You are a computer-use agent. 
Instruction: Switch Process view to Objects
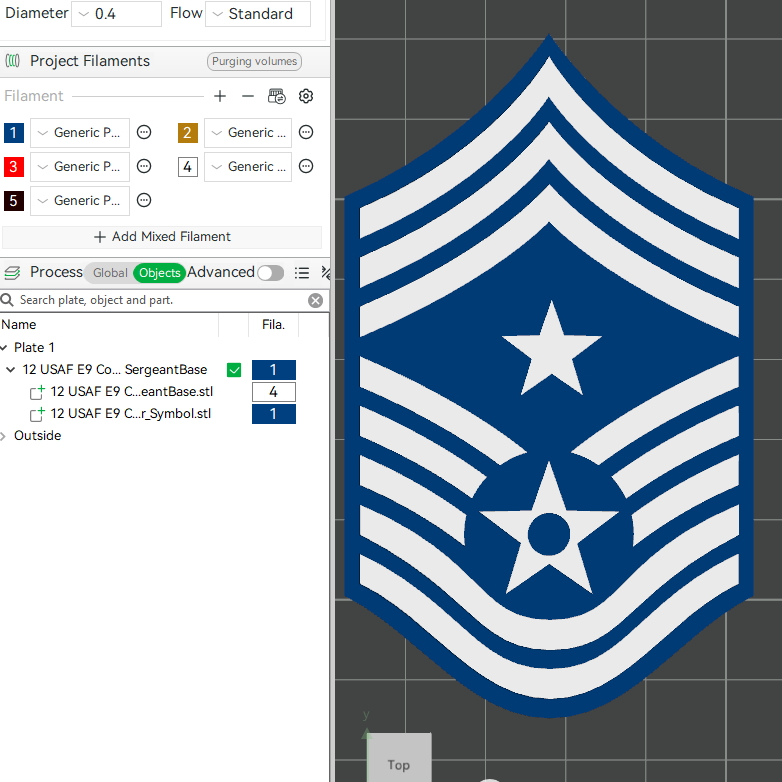(x=160, y=273)
